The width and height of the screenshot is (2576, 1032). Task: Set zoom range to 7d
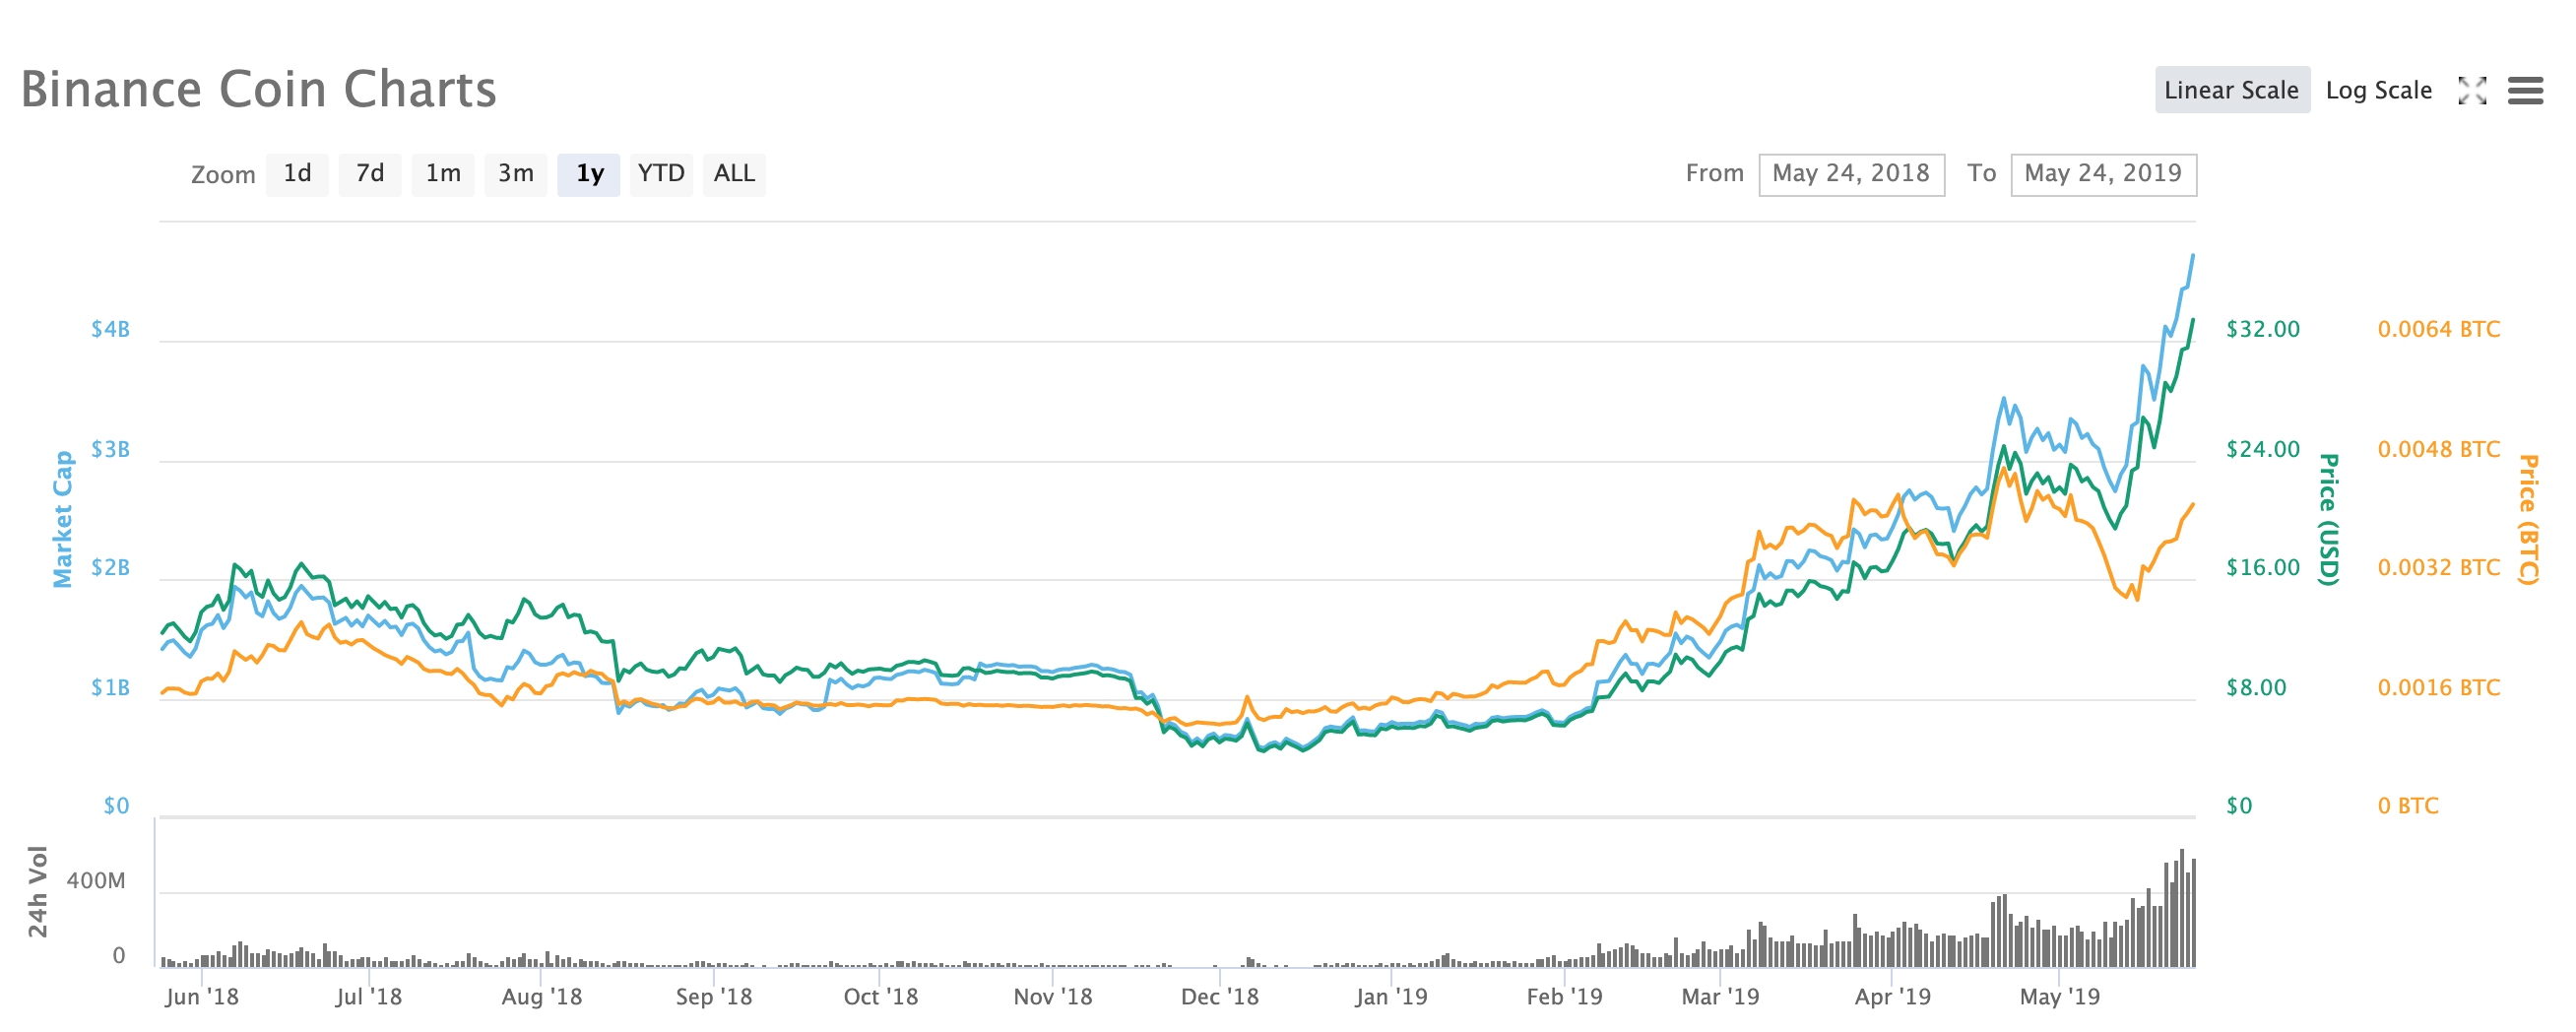370,174
